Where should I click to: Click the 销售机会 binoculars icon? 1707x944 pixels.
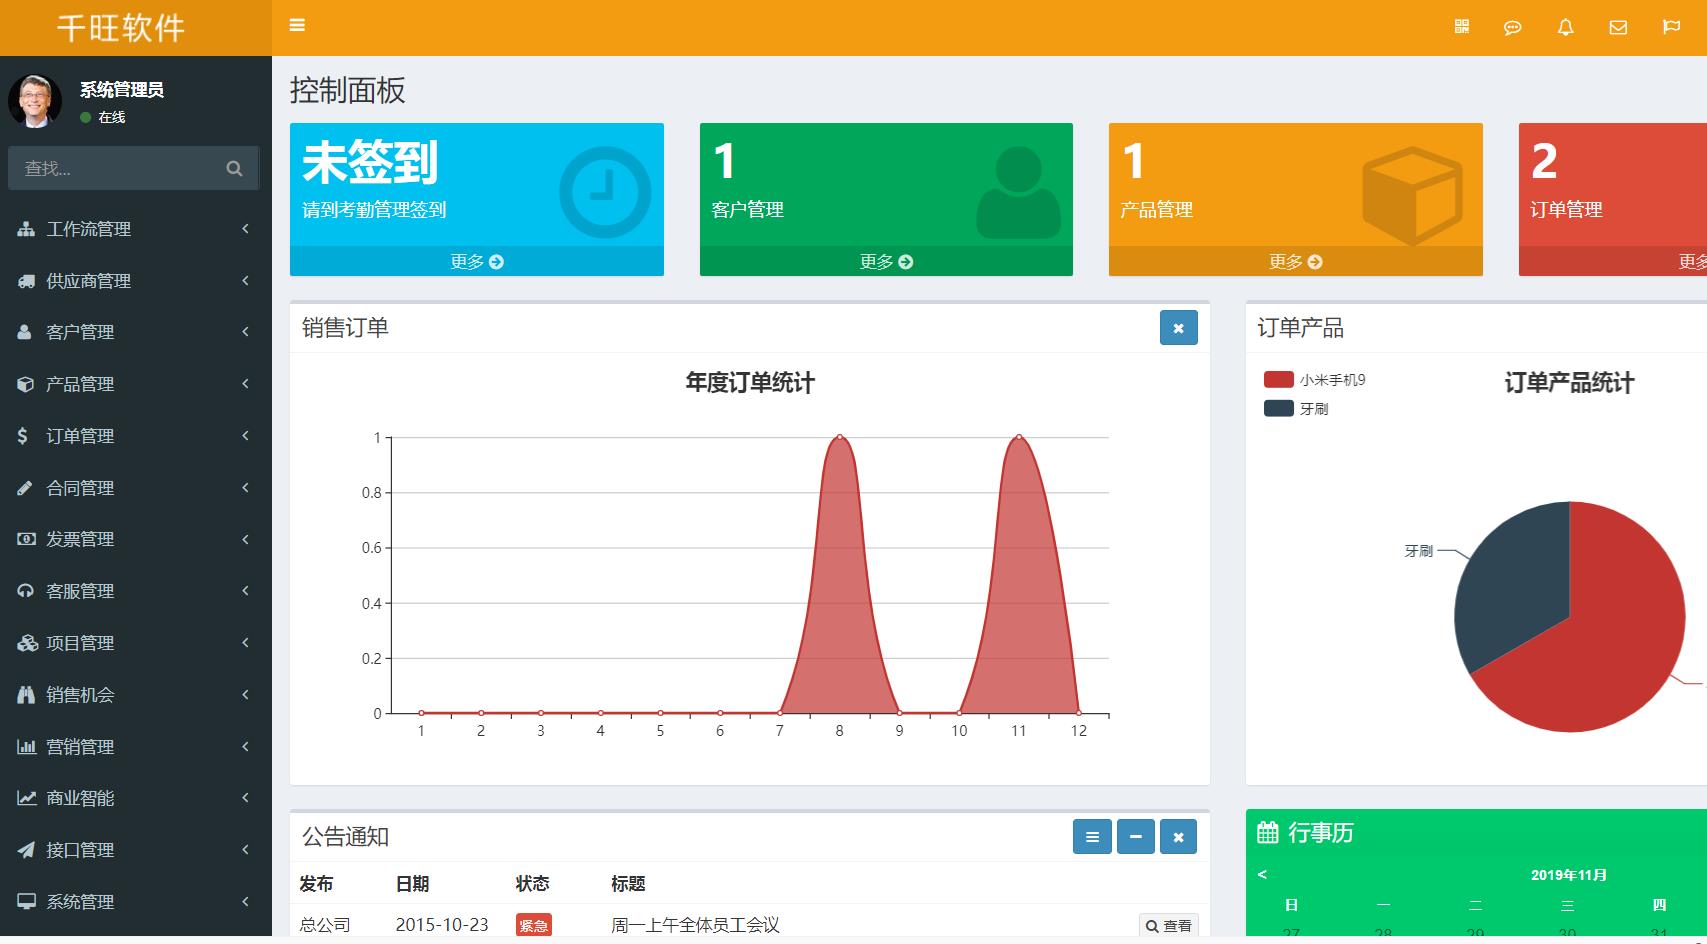tap(26, 695)
